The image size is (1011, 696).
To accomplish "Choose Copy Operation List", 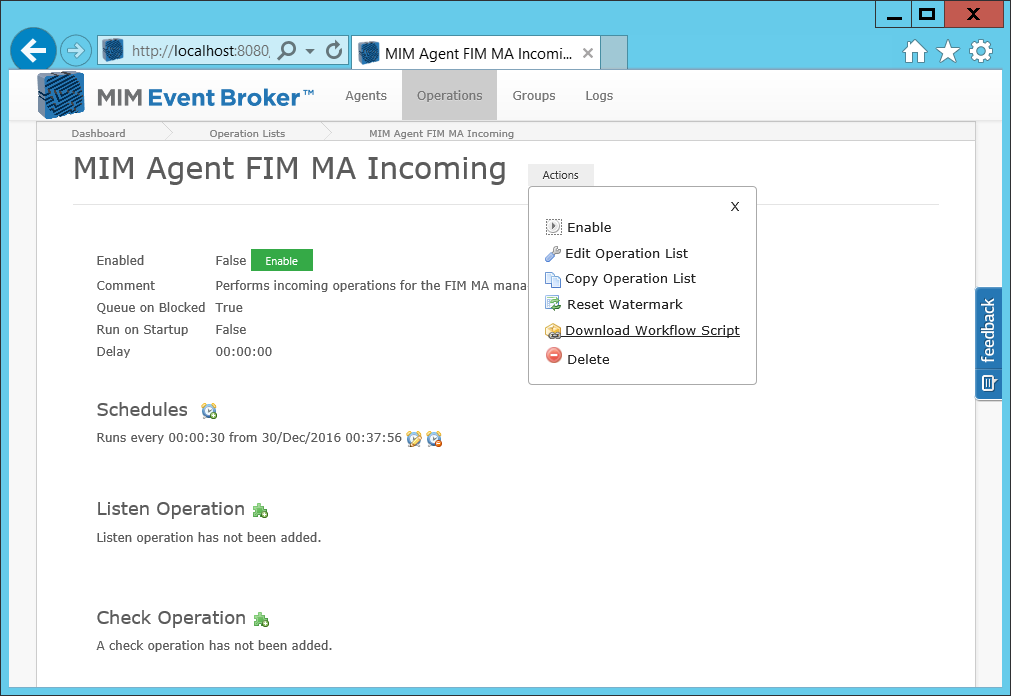I will pyautogui.click(x=630, y=279).
